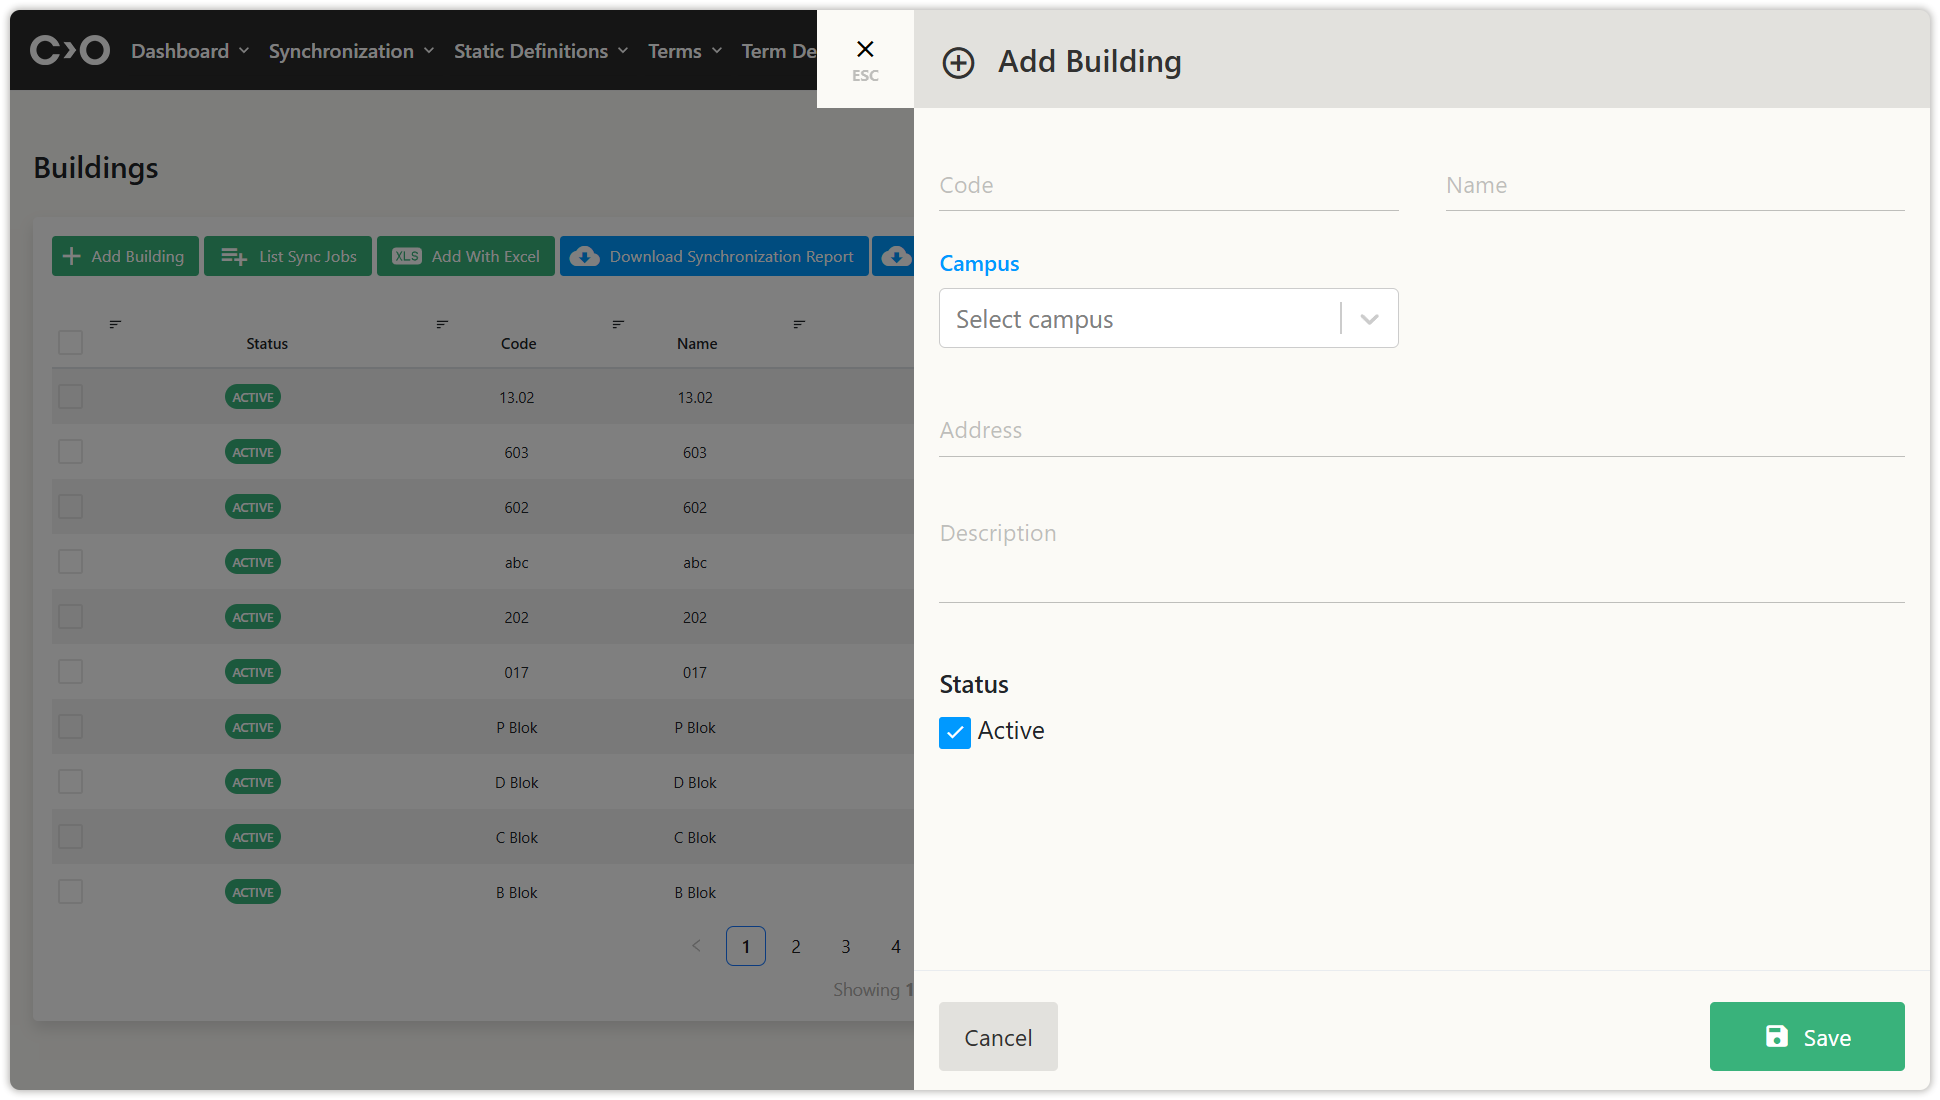
Task: Click the logo icon in the top navbar
Action: tap(69, 50)
